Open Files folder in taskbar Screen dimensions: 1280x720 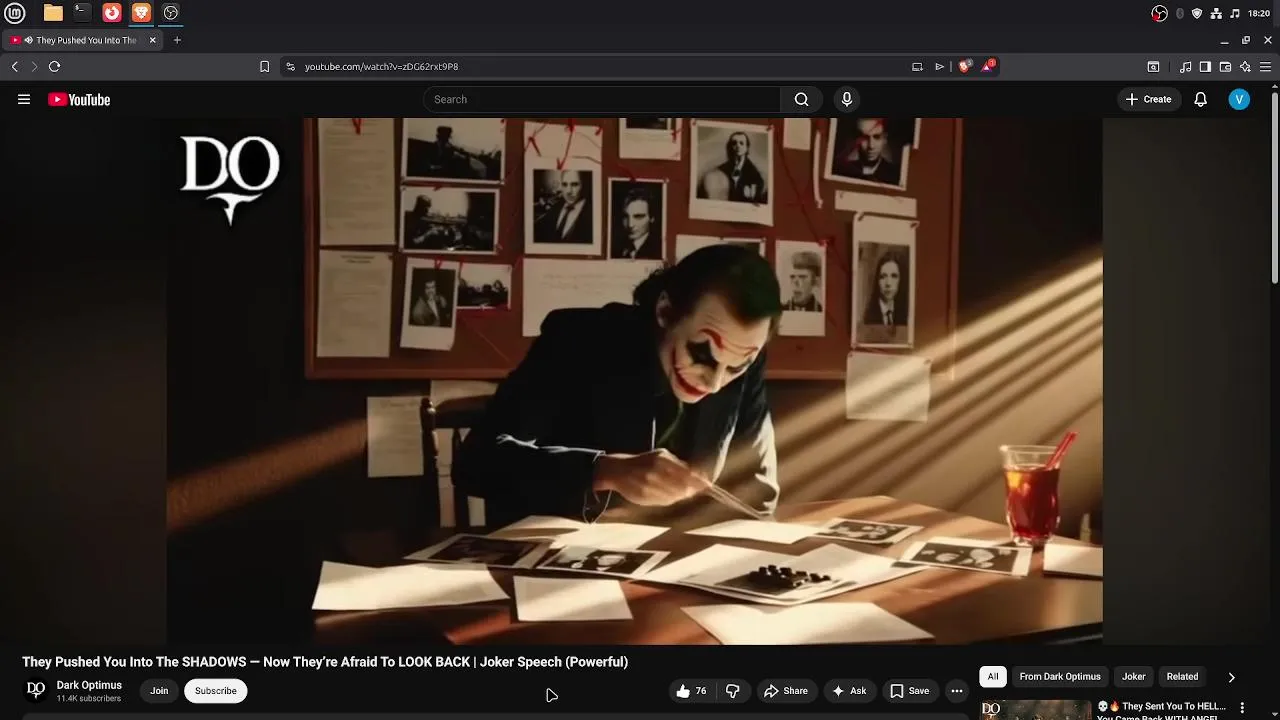[53, 13]
